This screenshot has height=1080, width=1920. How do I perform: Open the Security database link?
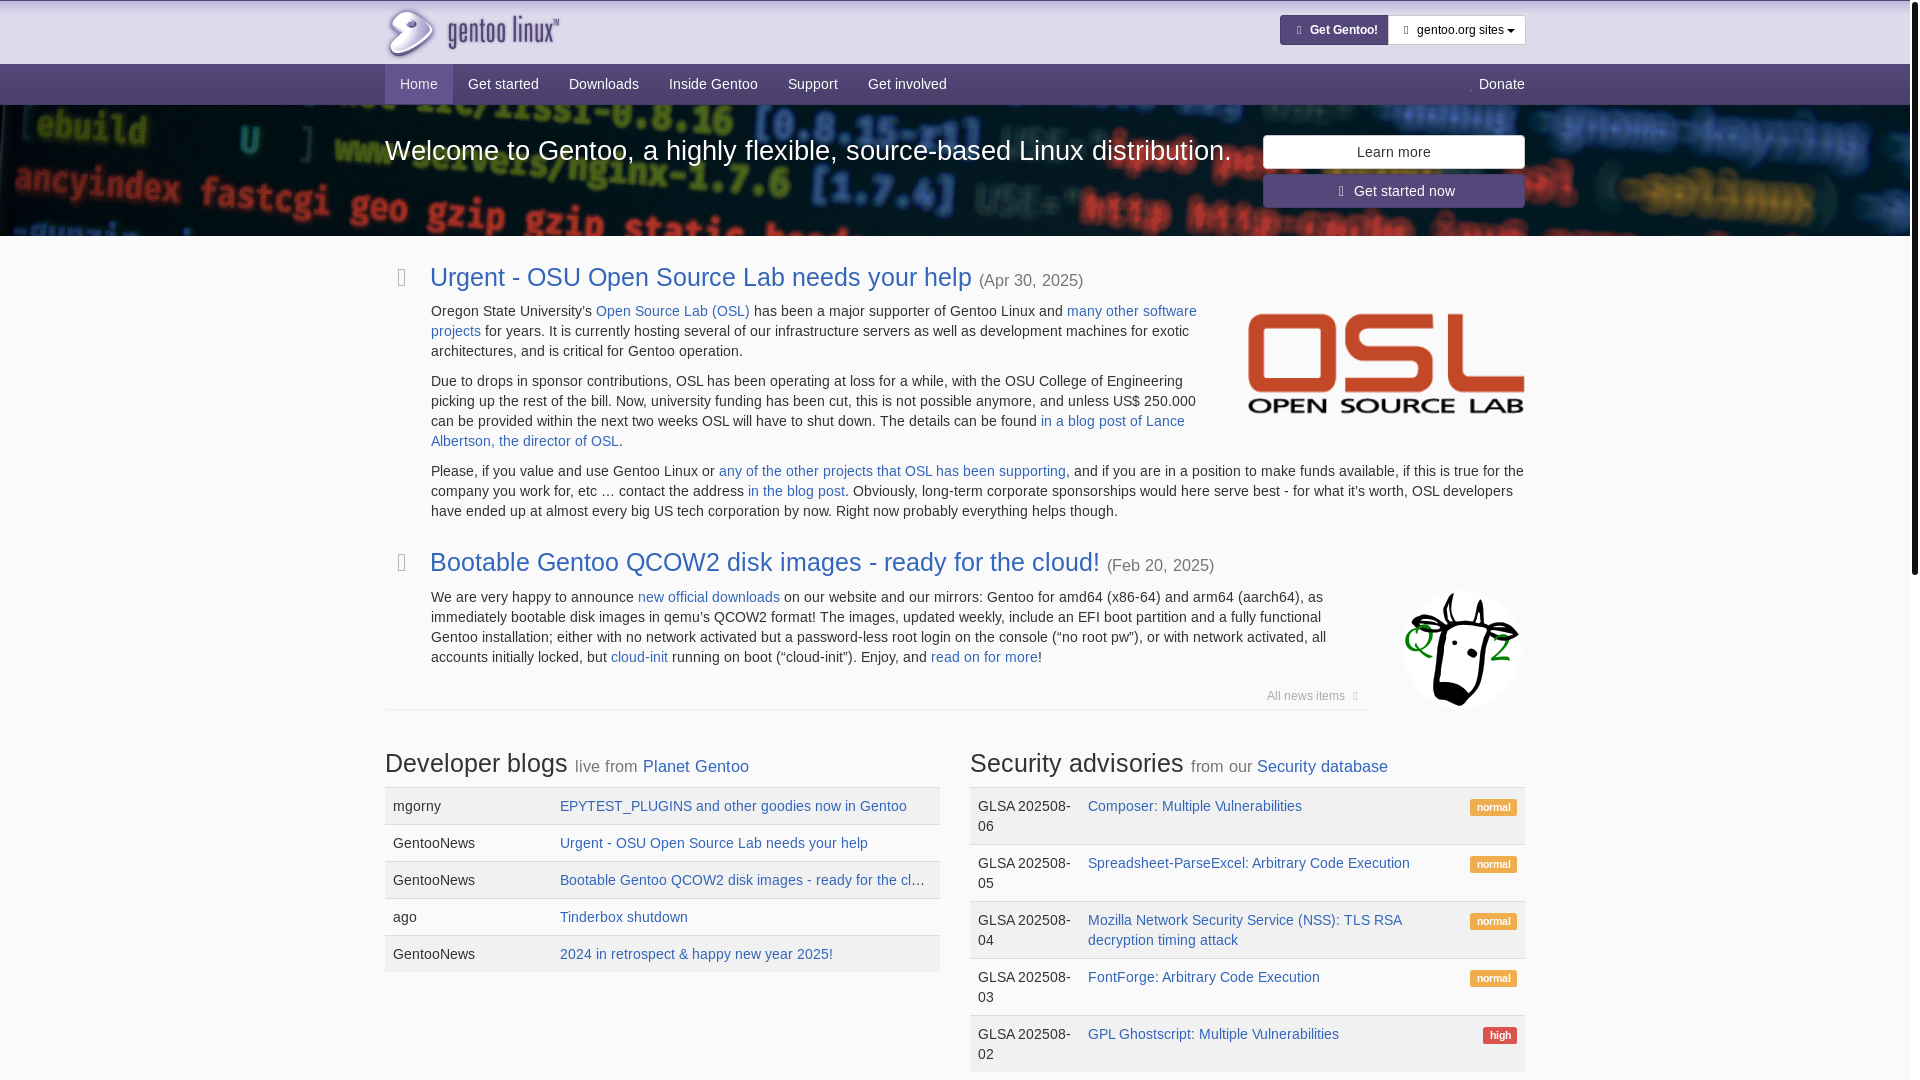(x=1322, y=766)
